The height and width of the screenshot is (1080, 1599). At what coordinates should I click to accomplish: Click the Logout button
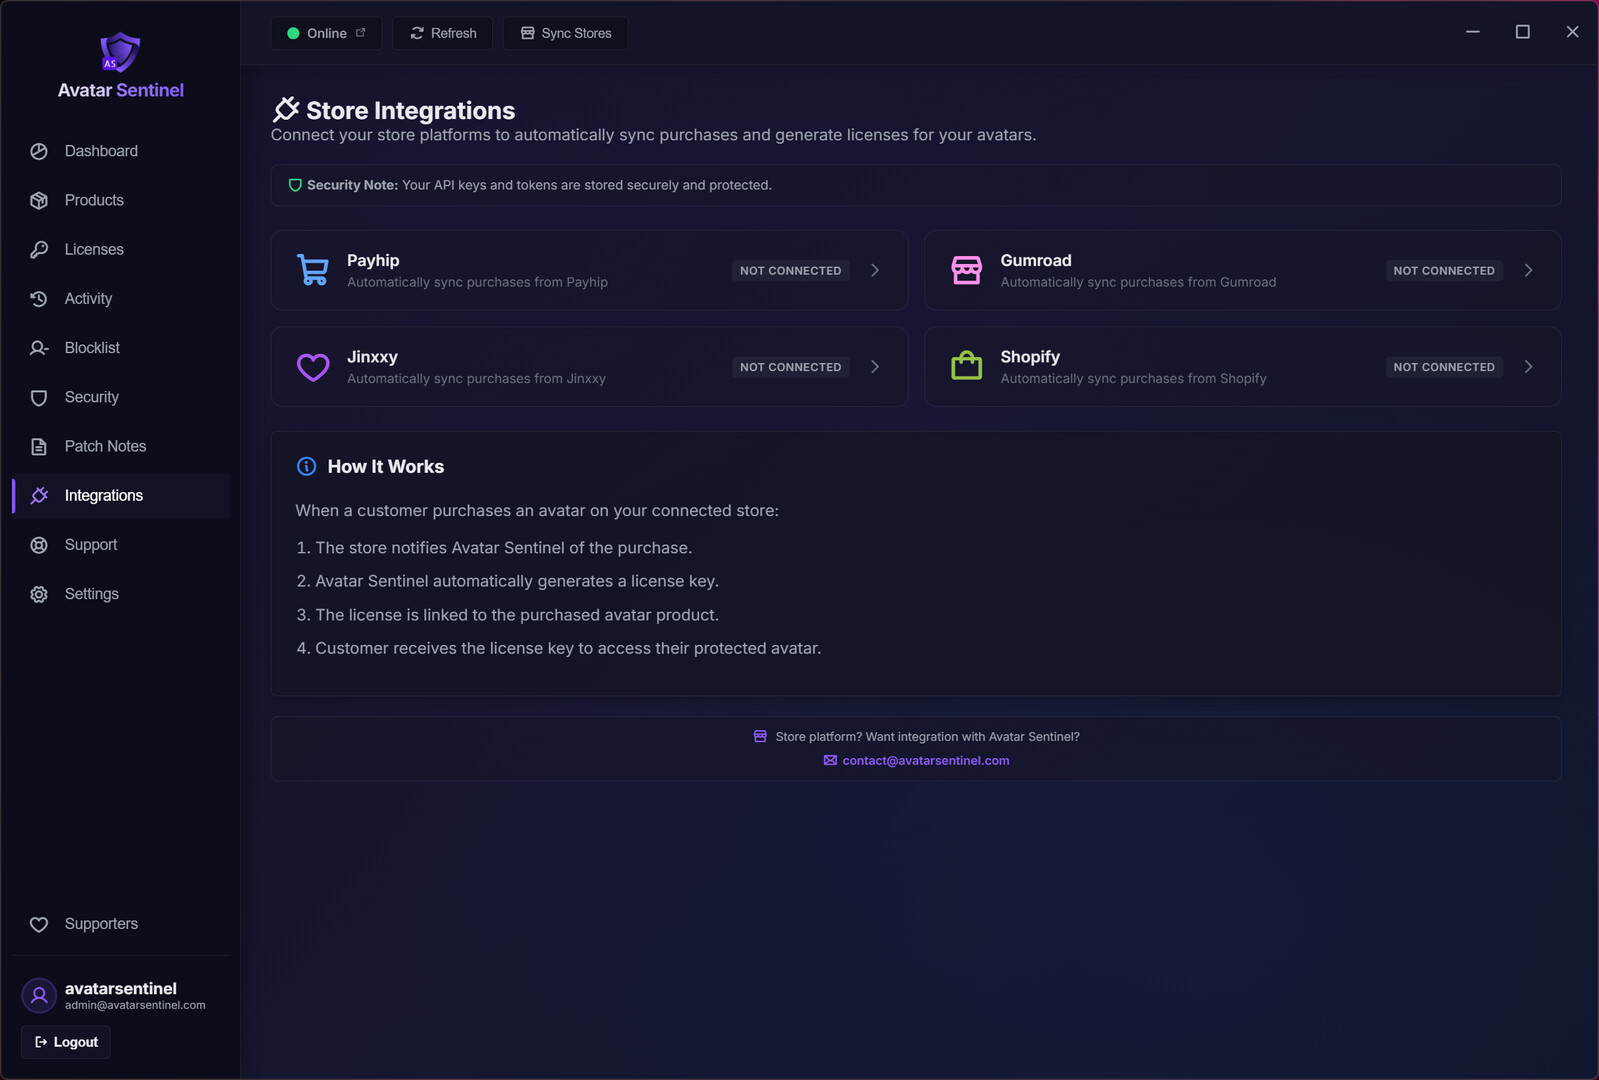click(x=66, y=1042)
